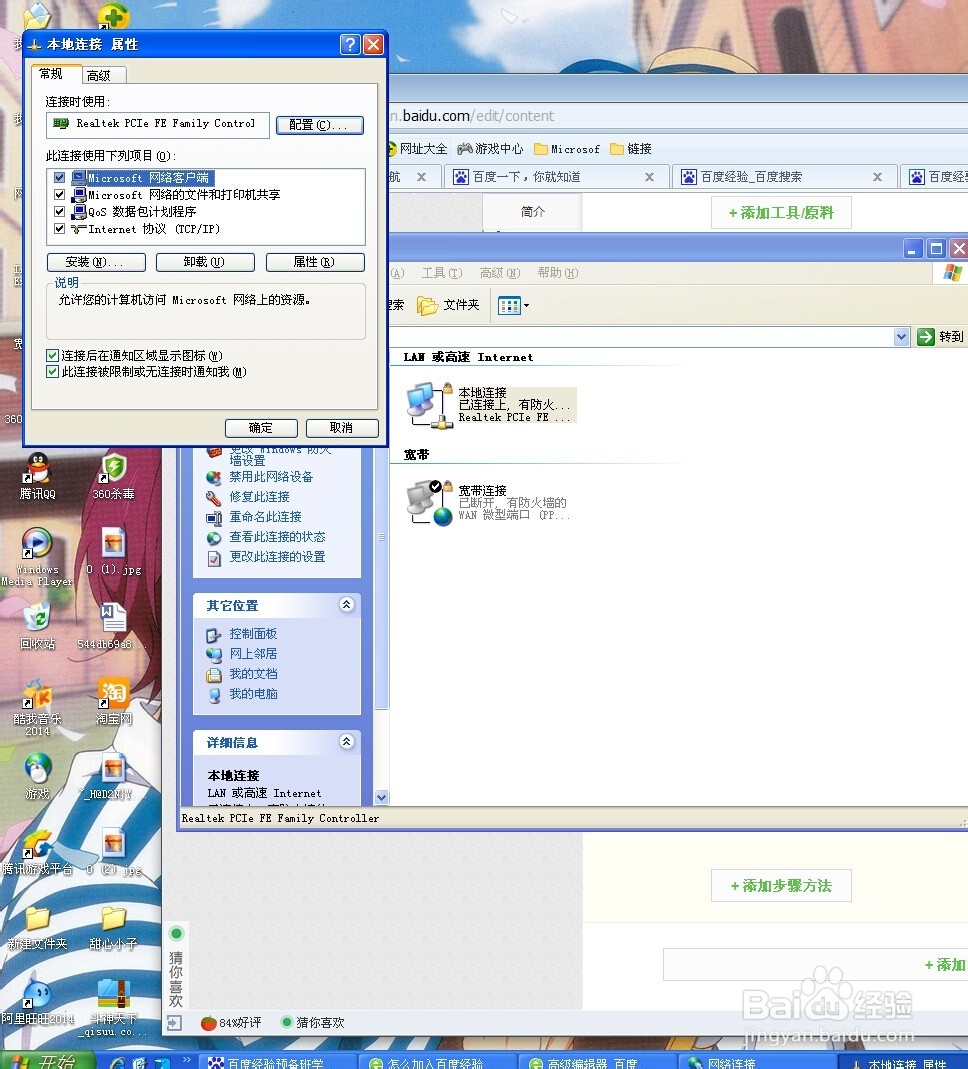The height and width of the screenshot is (1069, 968).
Task: Open 控制面板 from other places
Action: tap(253, 633)
